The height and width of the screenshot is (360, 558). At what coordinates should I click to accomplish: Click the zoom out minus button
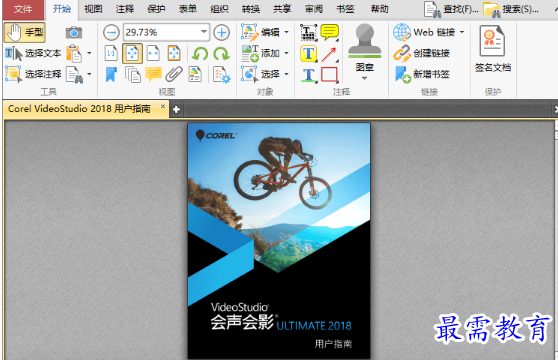click(x=111, y=33)
